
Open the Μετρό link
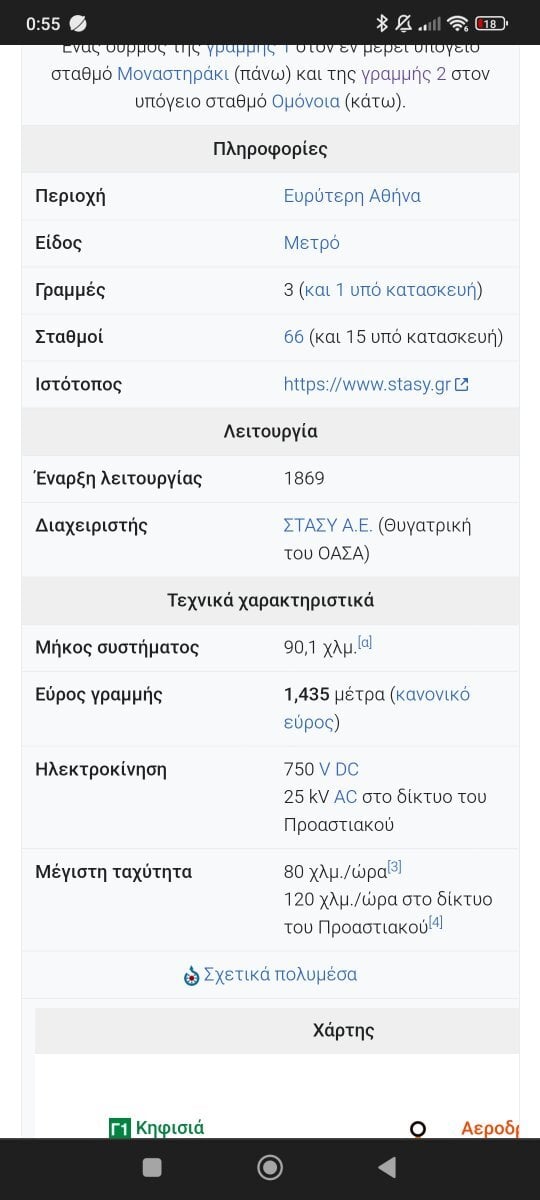[x=312, y=243]
